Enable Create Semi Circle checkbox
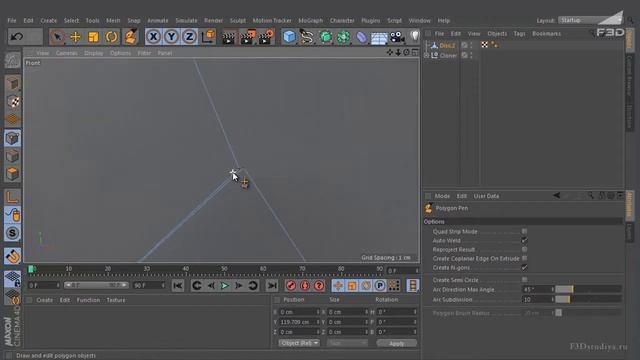640x360 pixels. tap(524, 280)
